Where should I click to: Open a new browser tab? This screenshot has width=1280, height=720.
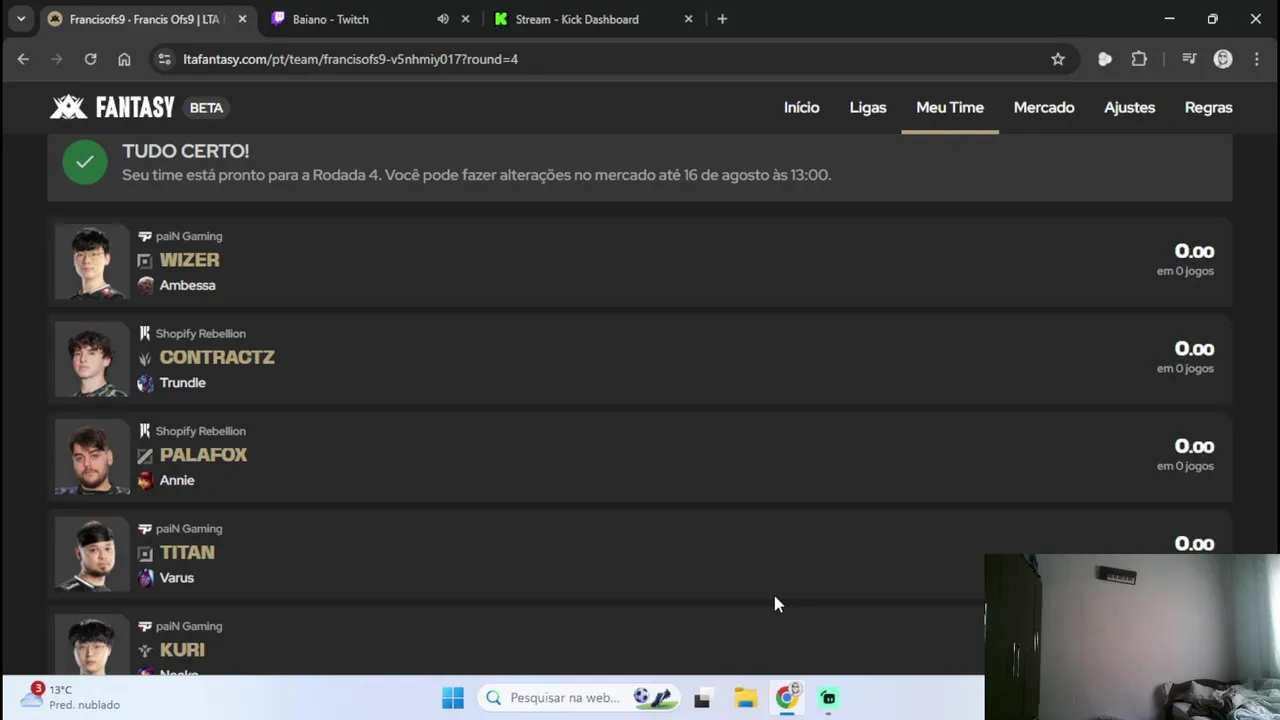click(722, 19)
